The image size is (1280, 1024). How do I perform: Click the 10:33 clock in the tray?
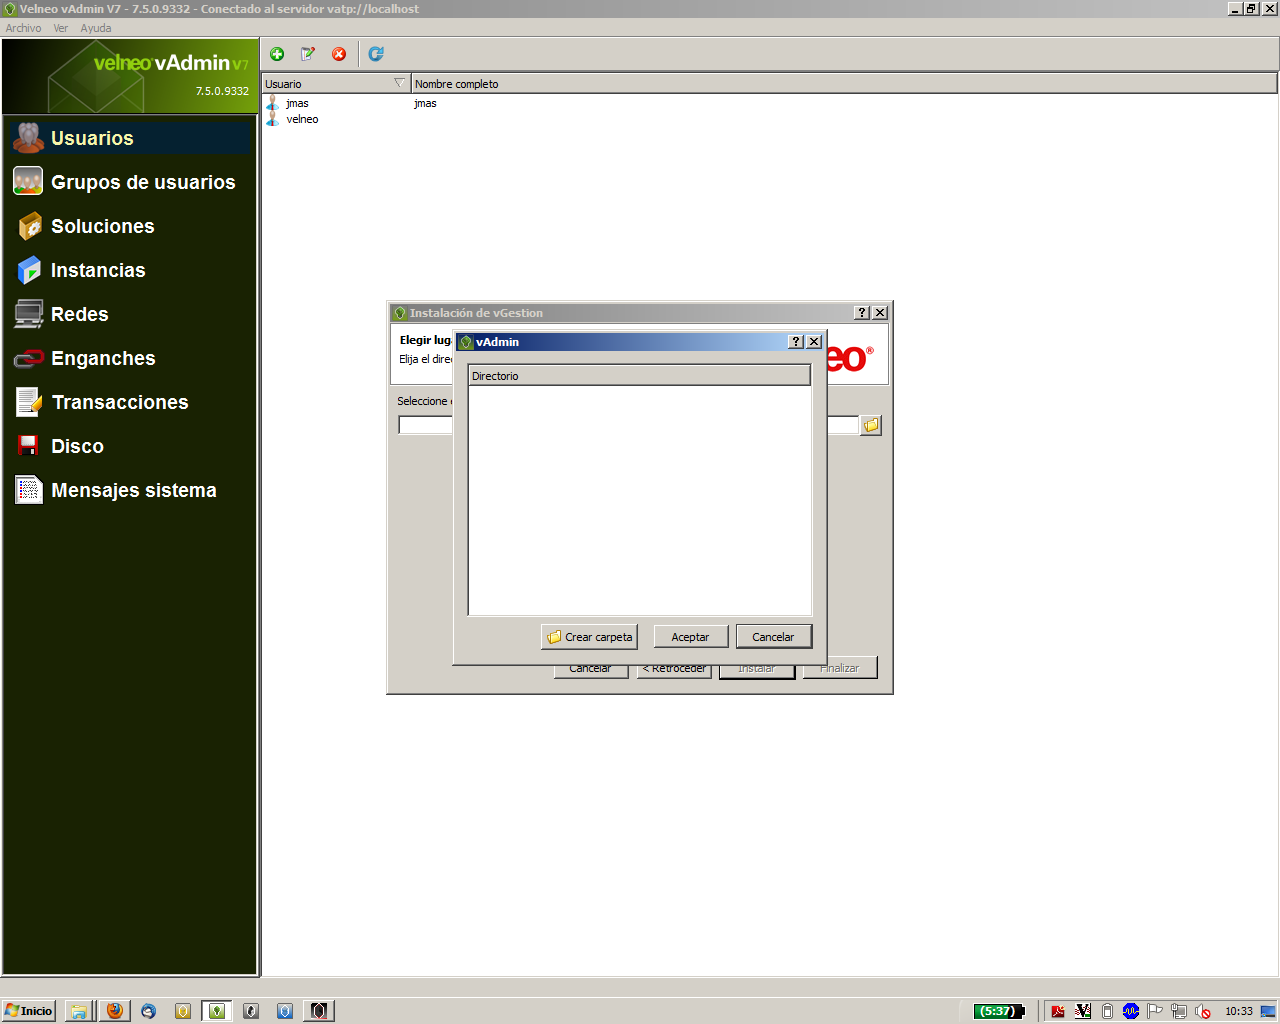point(1239,1011)
